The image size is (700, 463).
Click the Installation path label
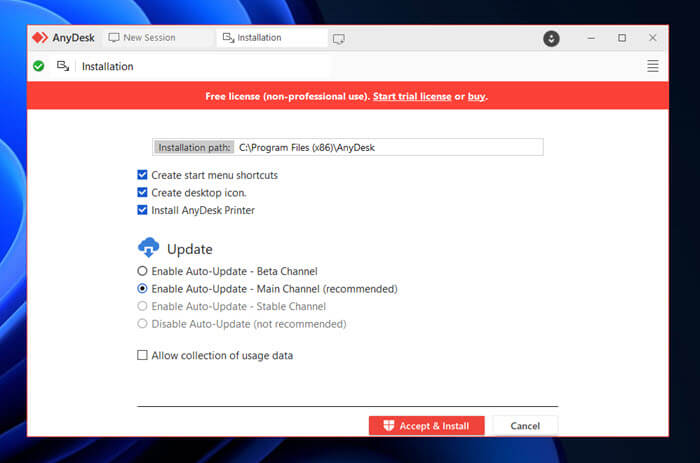click(194, 147)
